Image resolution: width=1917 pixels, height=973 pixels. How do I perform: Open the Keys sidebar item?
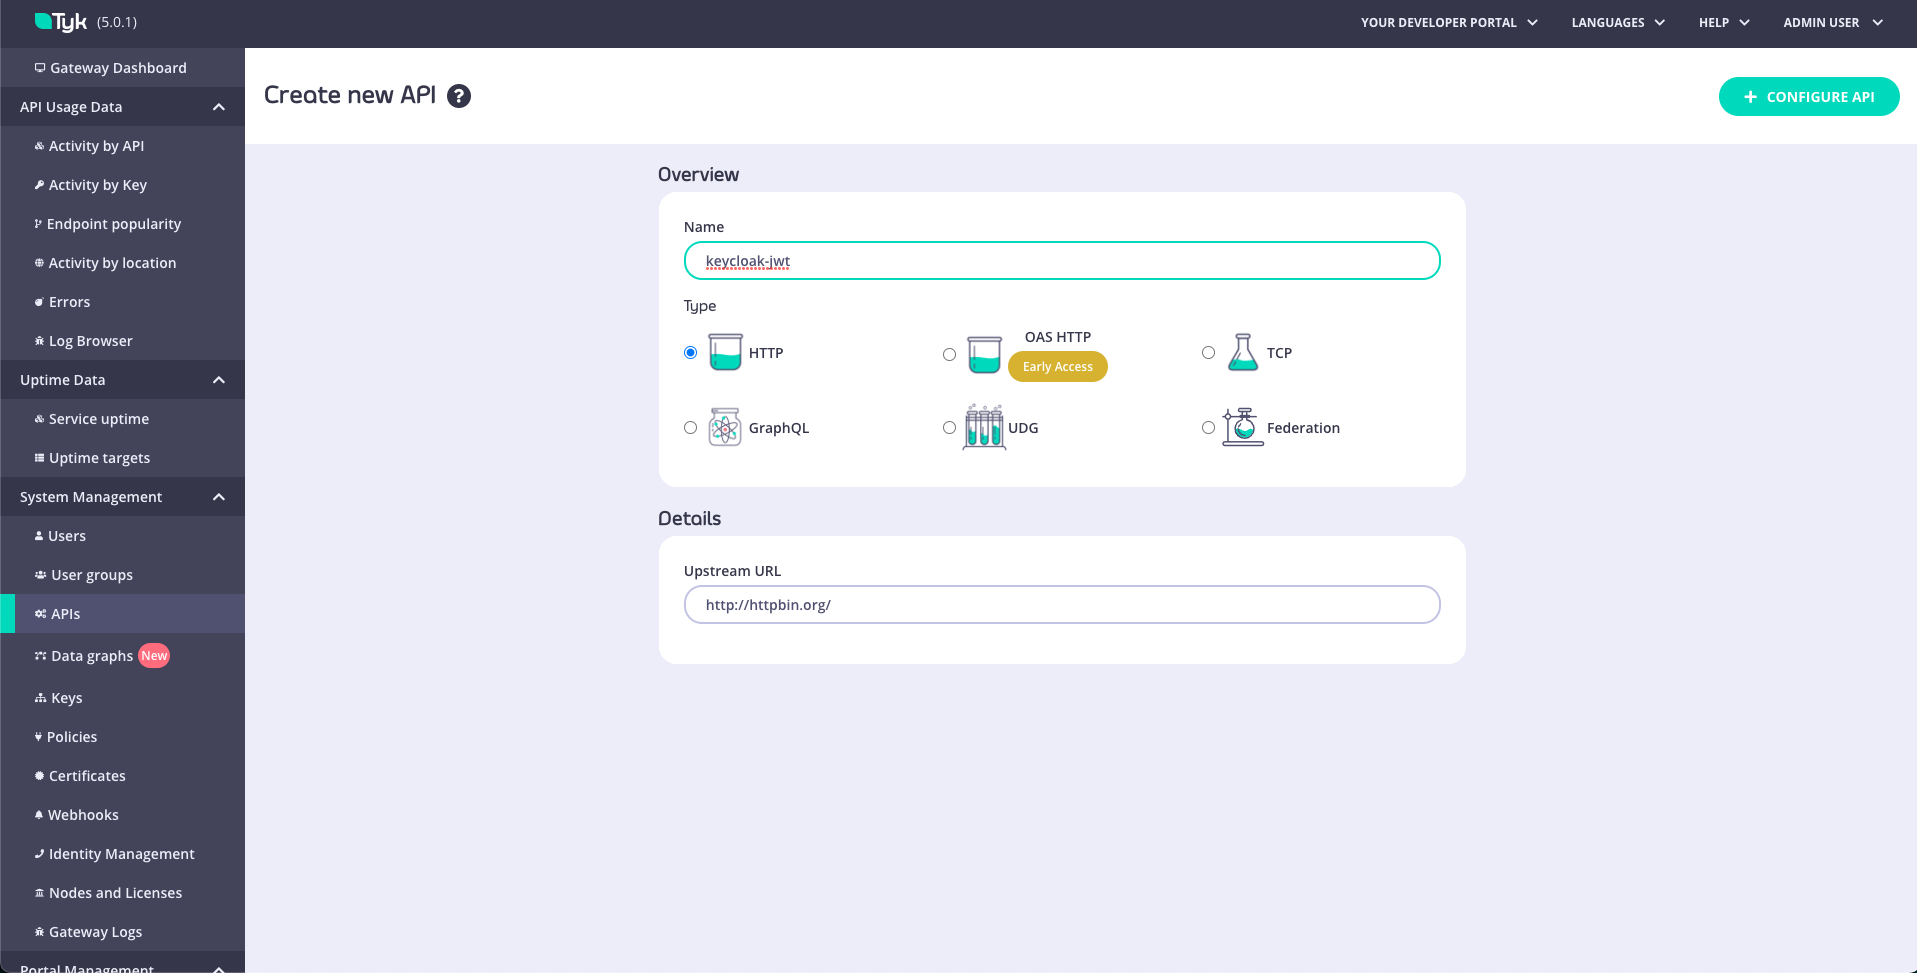point(67,698)
